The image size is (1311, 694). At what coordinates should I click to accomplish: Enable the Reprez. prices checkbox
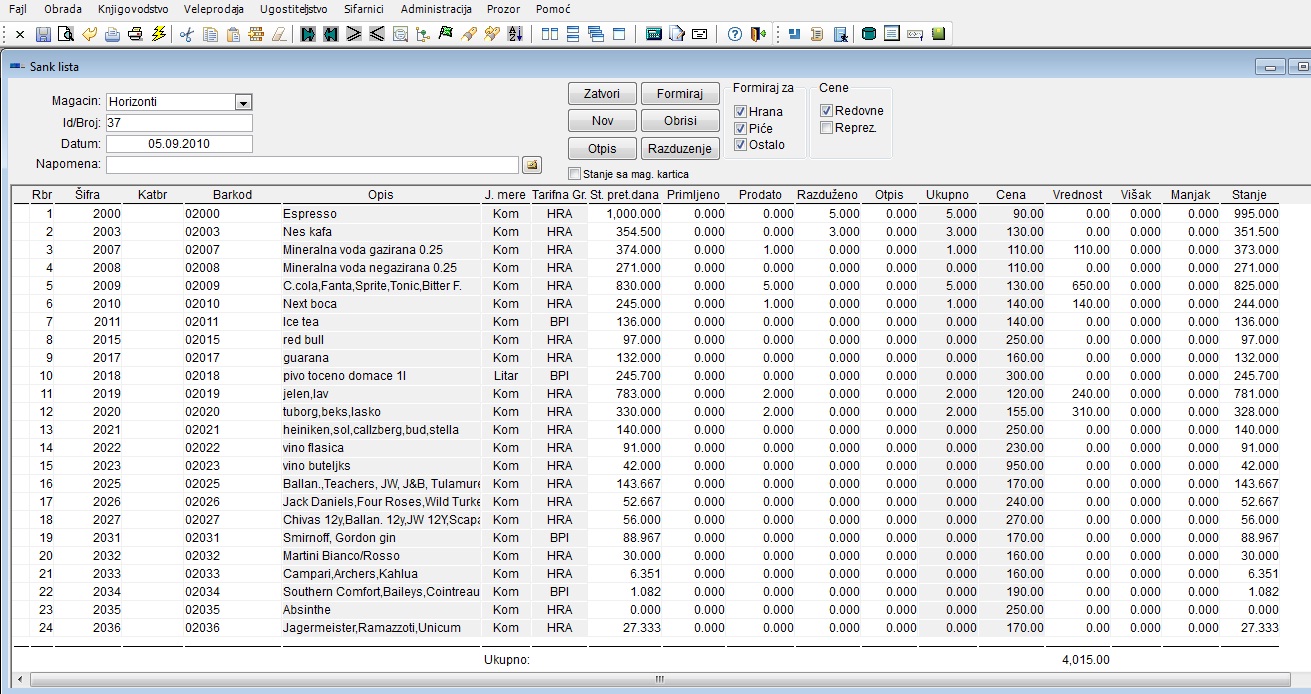click(827, 128)
